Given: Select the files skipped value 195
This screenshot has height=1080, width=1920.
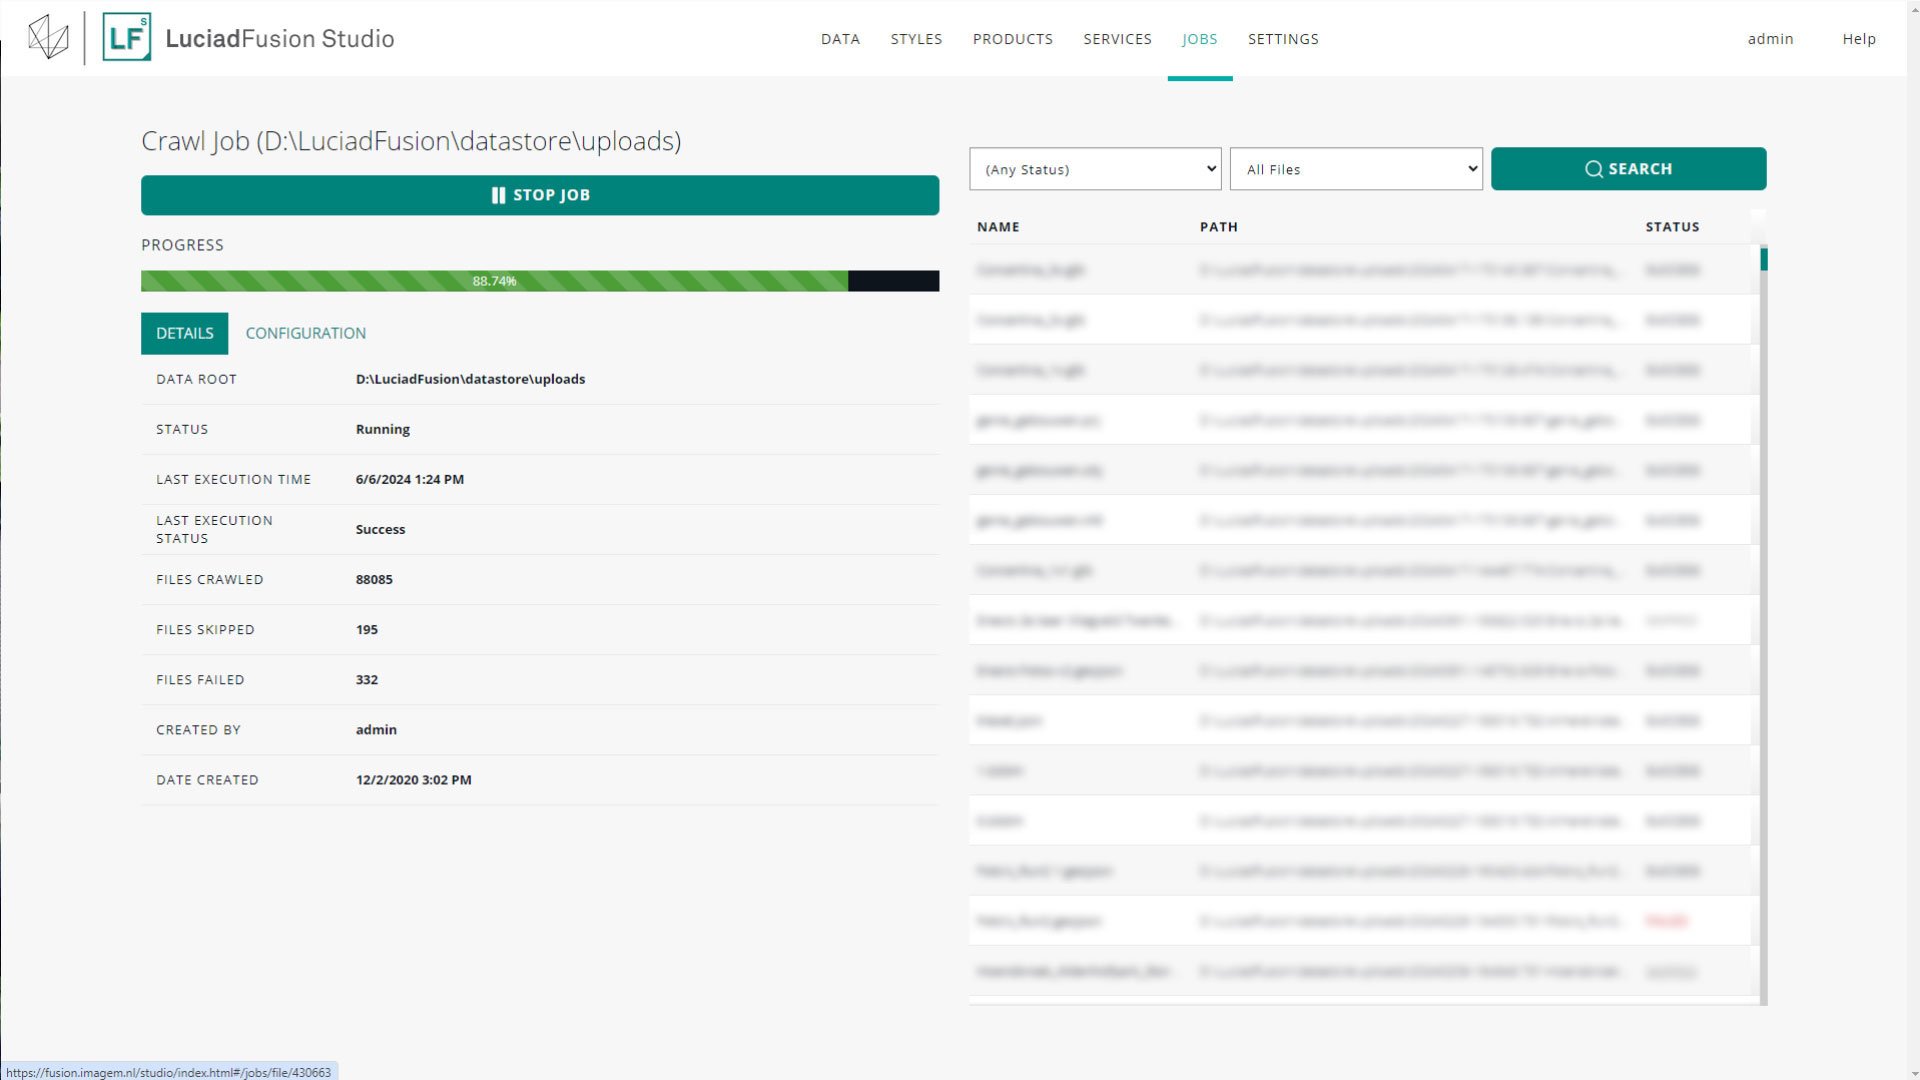Looking at the screenshot, I should pyautogui.click(x=366, y=629).
